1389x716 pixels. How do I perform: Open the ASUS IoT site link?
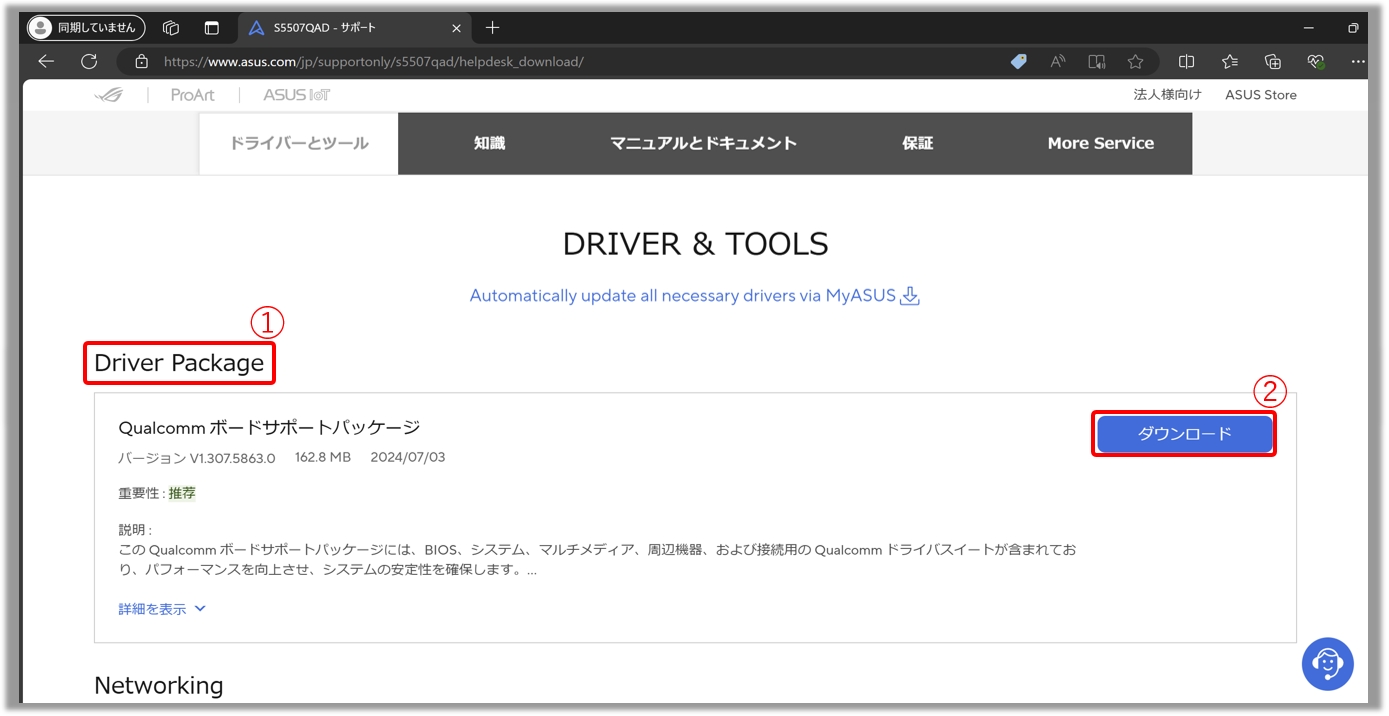[x=297, y=95]
